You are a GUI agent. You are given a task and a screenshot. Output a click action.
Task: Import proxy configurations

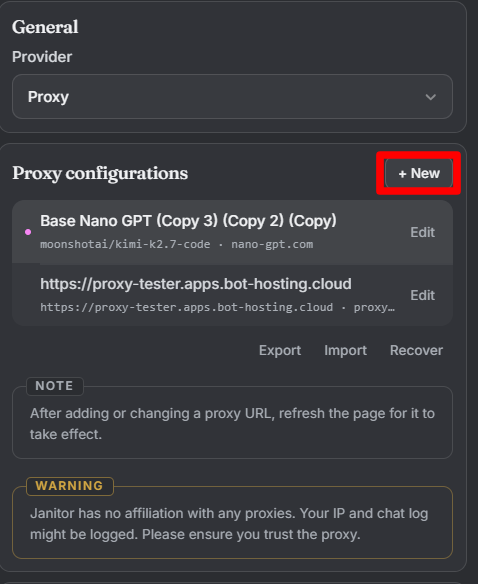(x=345, y=350)
